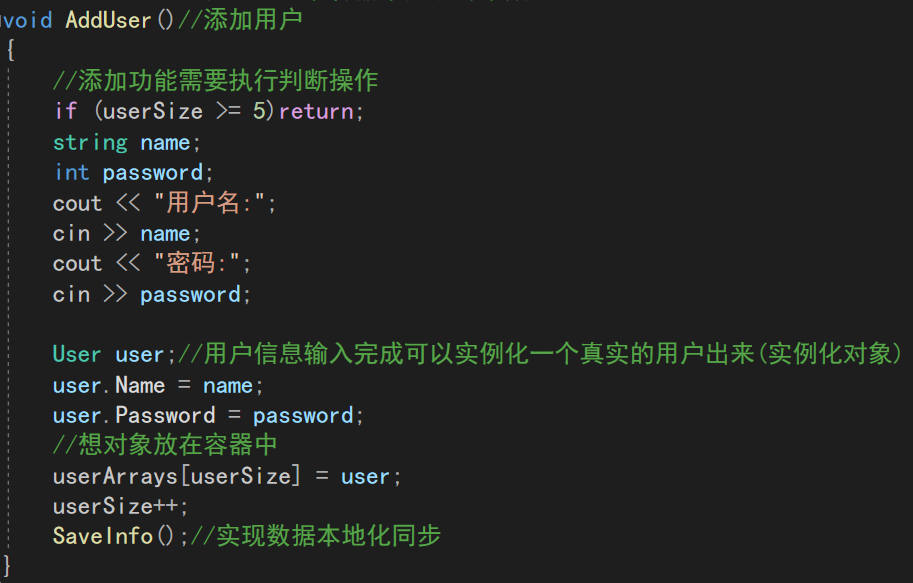
Task: Click the userSize++ statement
Action: (x=120, y=506)
